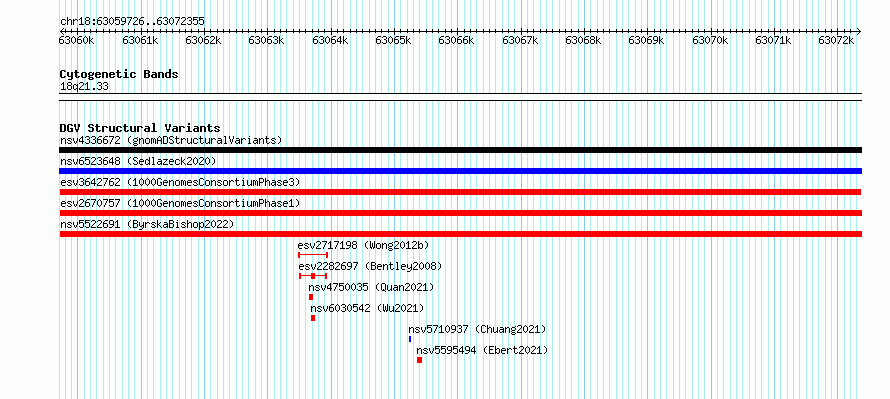Click the chr18:63059726..63072355 region label
The width and height of the screenshot is (890, 399).
pos(132,22)
